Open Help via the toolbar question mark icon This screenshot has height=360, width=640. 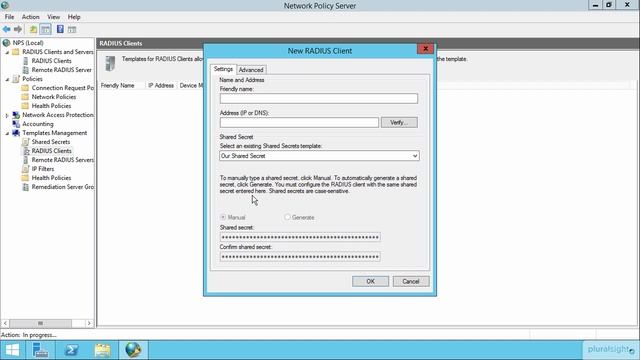click(x=60, y=29)
